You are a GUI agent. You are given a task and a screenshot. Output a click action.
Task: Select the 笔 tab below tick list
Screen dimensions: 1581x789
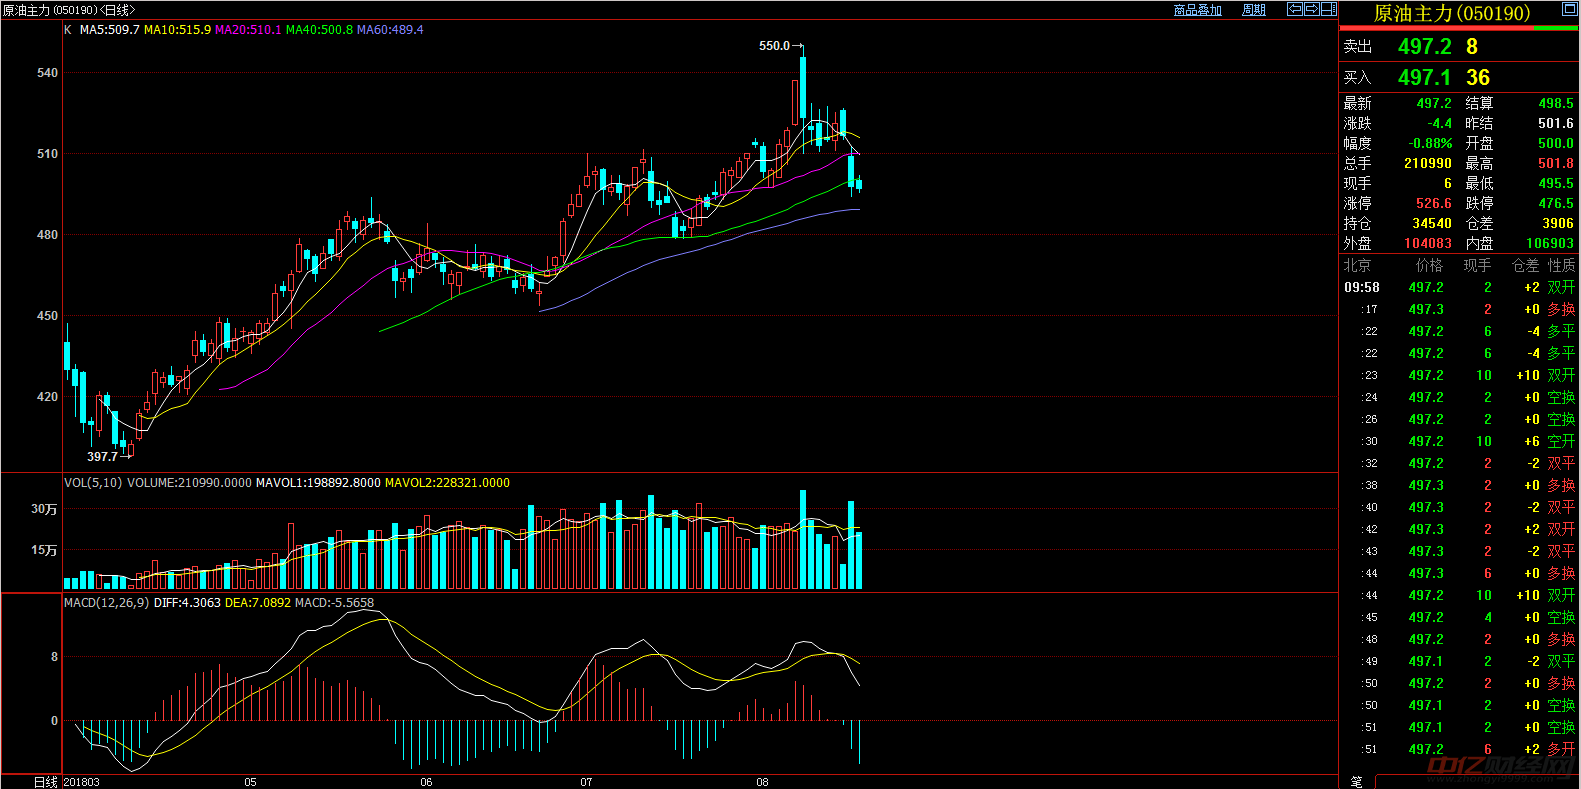click(x=1357, y=781)
